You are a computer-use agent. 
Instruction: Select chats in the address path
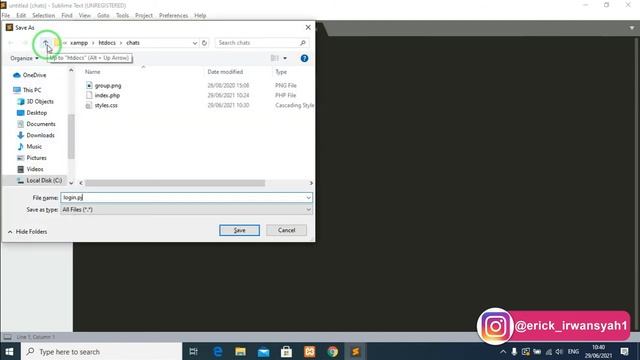click(x=133, y=42)
